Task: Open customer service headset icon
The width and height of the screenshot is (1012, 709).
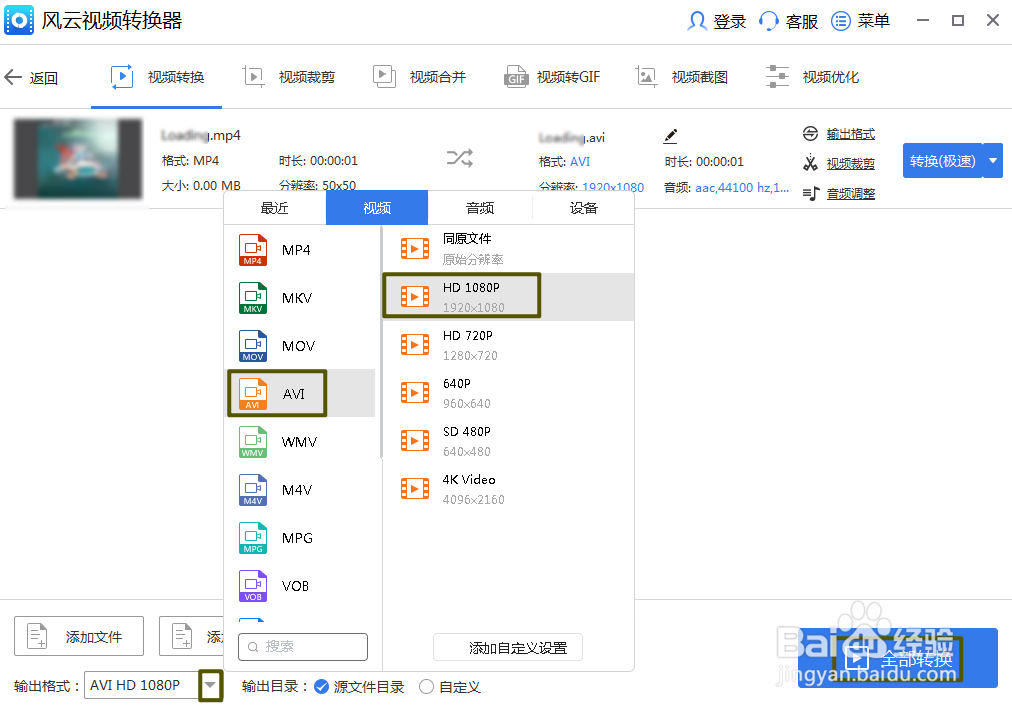Action: coord(768,21)
